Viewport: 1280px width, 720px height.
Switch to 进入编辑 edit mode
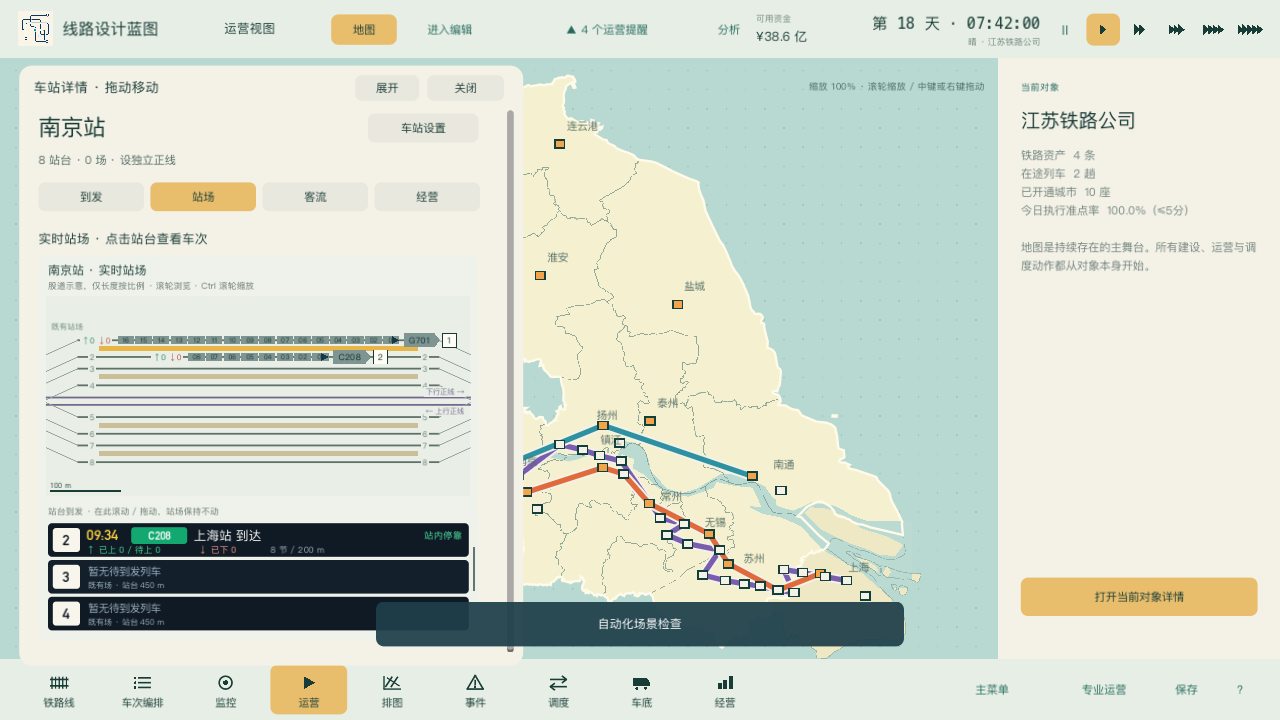click(450, 30)
